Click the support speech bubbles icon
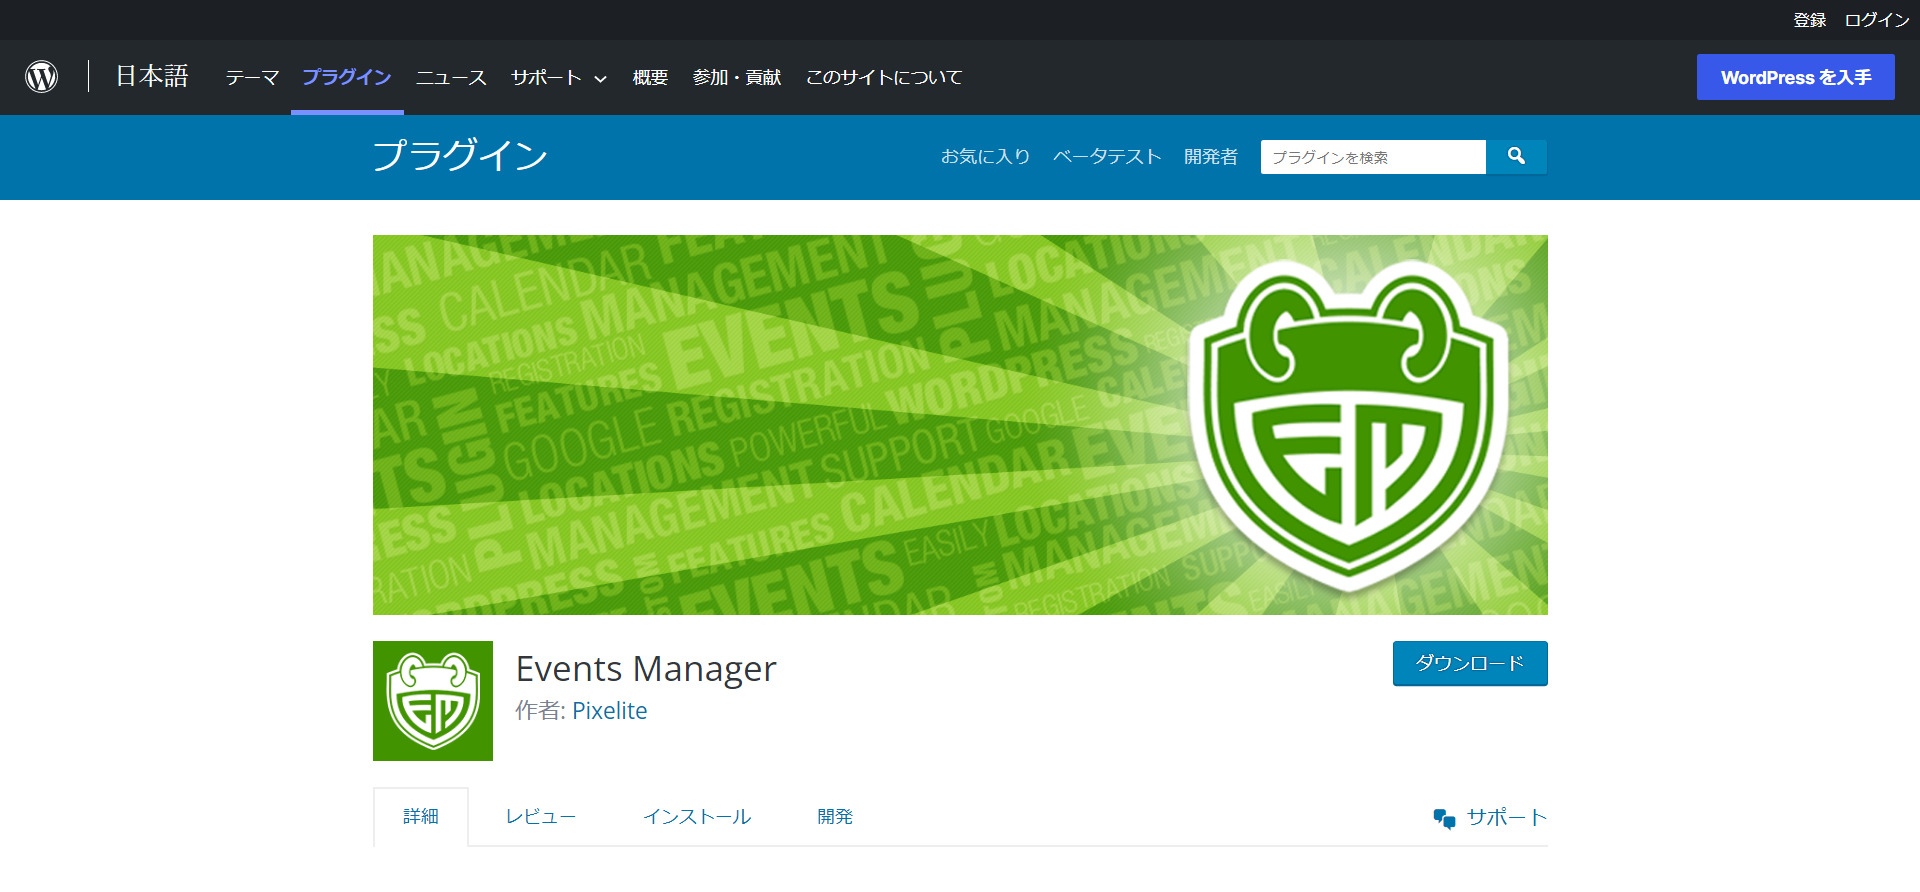 tap(1444, 819)
